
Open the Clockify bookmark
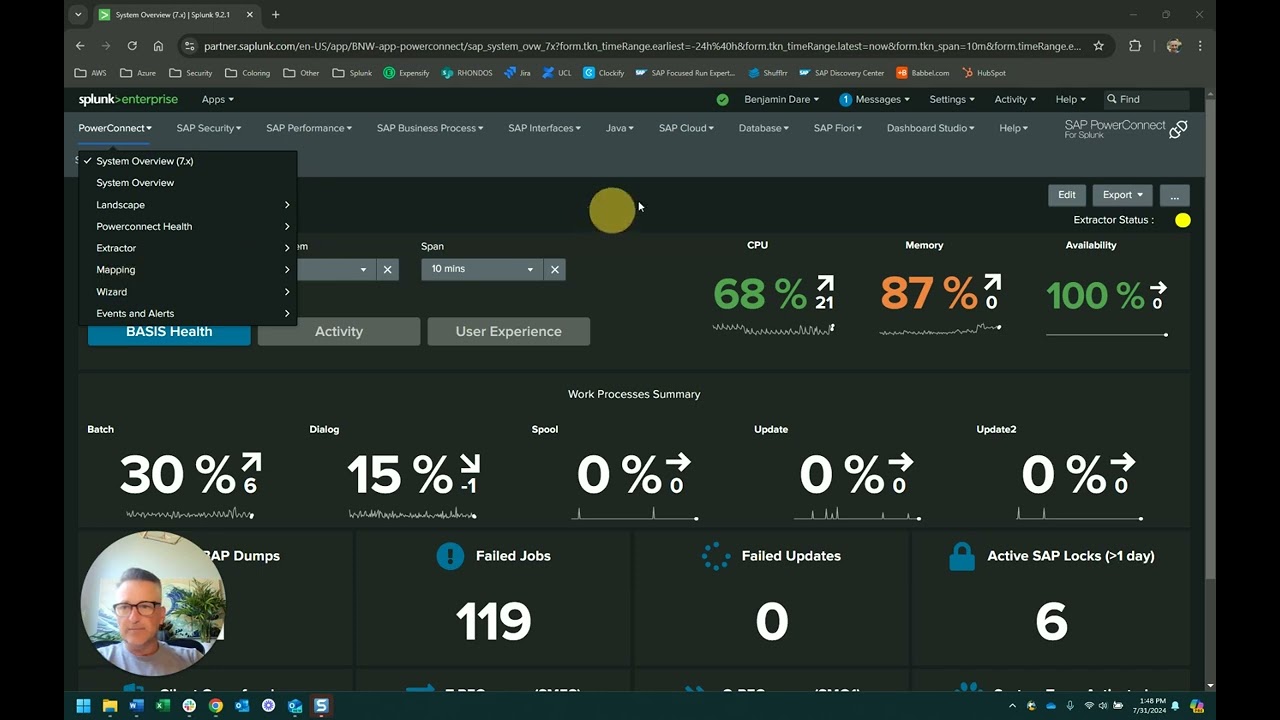pyautogui.click(x=604, y=73)
